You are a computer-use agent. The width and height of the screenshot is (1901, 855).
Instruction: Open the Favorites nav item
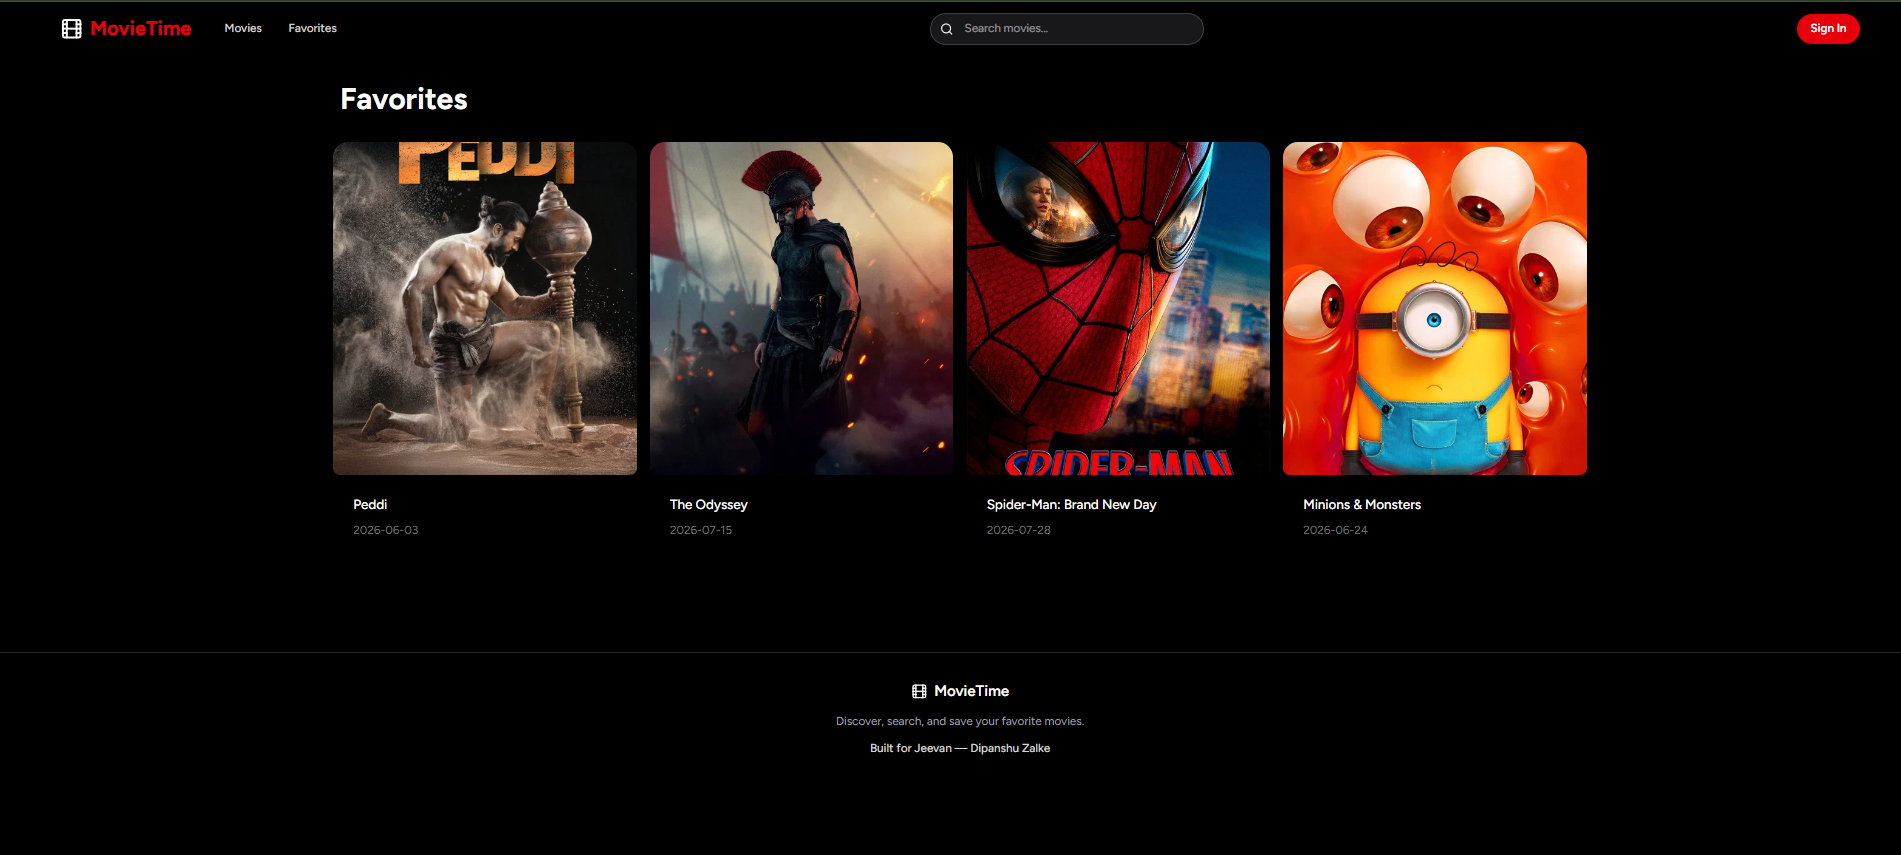312,28
